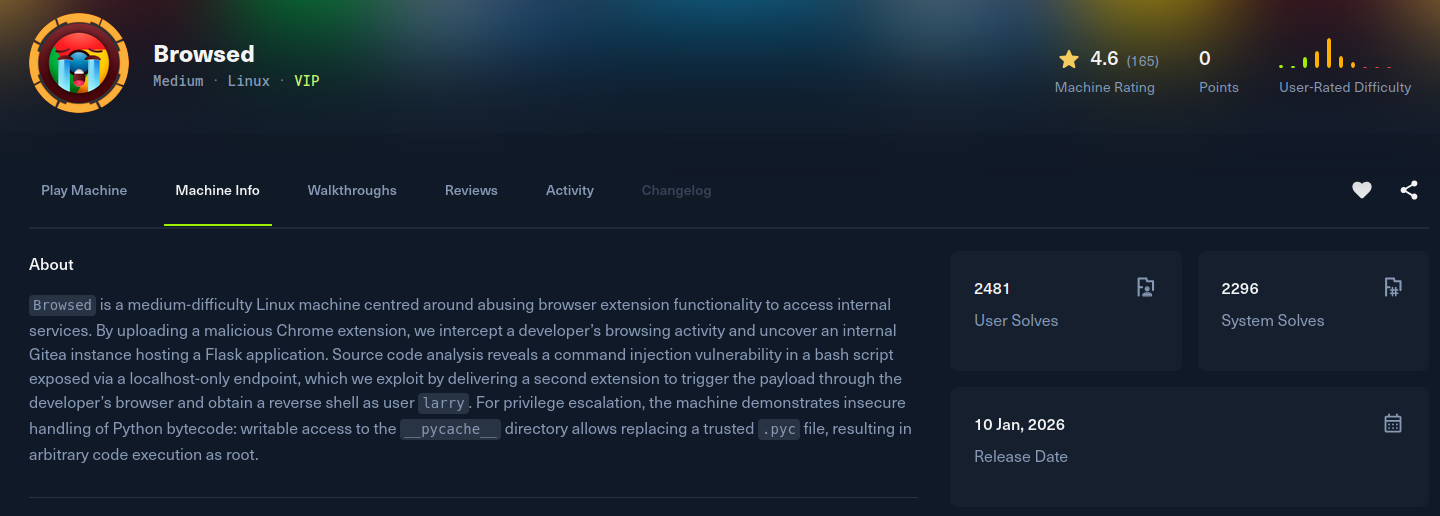Click the share icon
The image size is (1440, 516).
pyautogui.click(x=1409, y=190)
